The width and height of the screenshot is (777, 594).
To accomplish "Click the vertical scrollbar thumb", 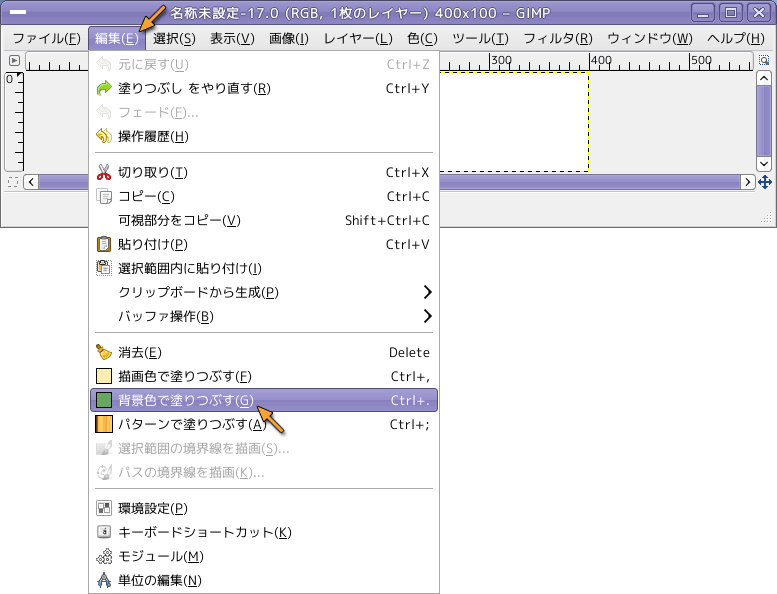I will 764,121.
